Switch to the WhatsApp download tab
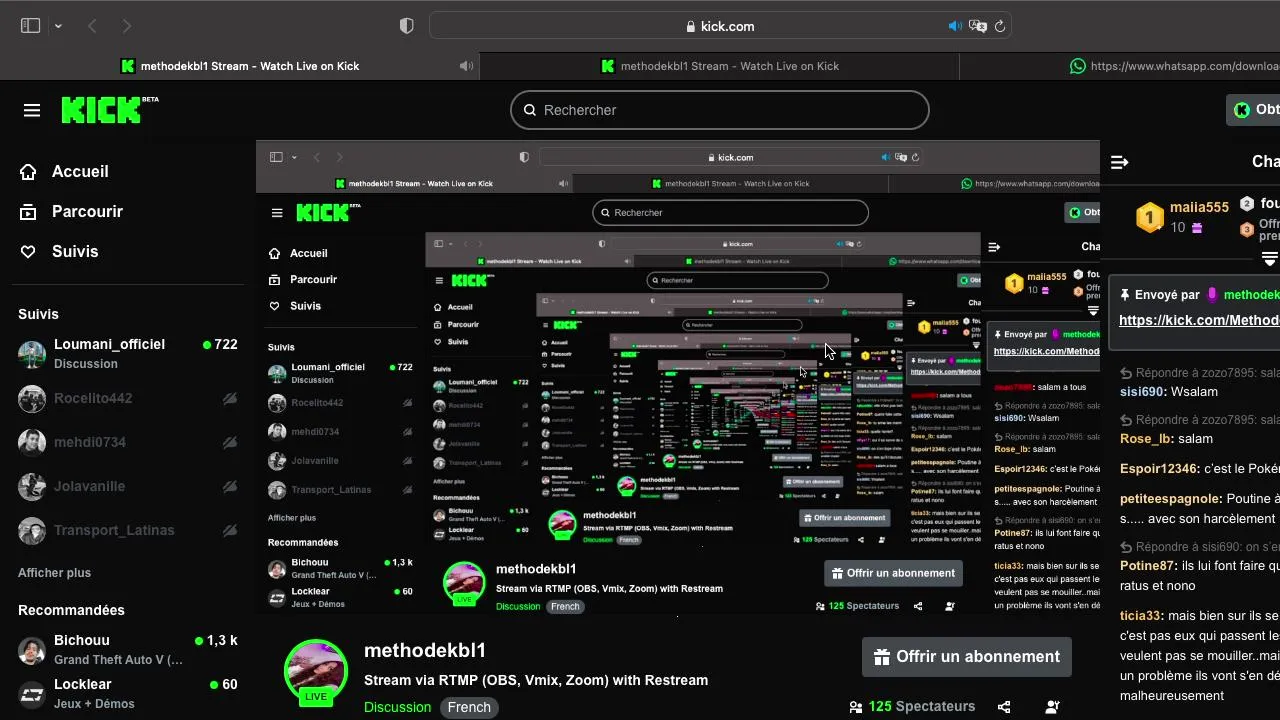 pos(1120,66)
